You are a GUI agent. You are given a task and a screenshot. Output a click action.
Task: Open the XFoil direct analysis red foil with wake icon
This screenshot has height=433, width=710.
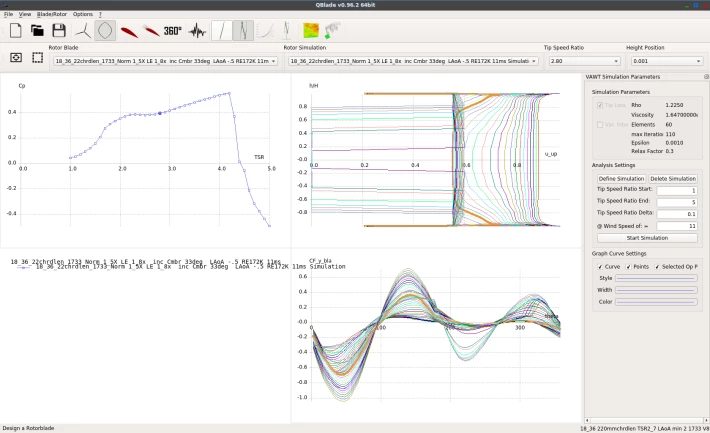coord(151,31)
